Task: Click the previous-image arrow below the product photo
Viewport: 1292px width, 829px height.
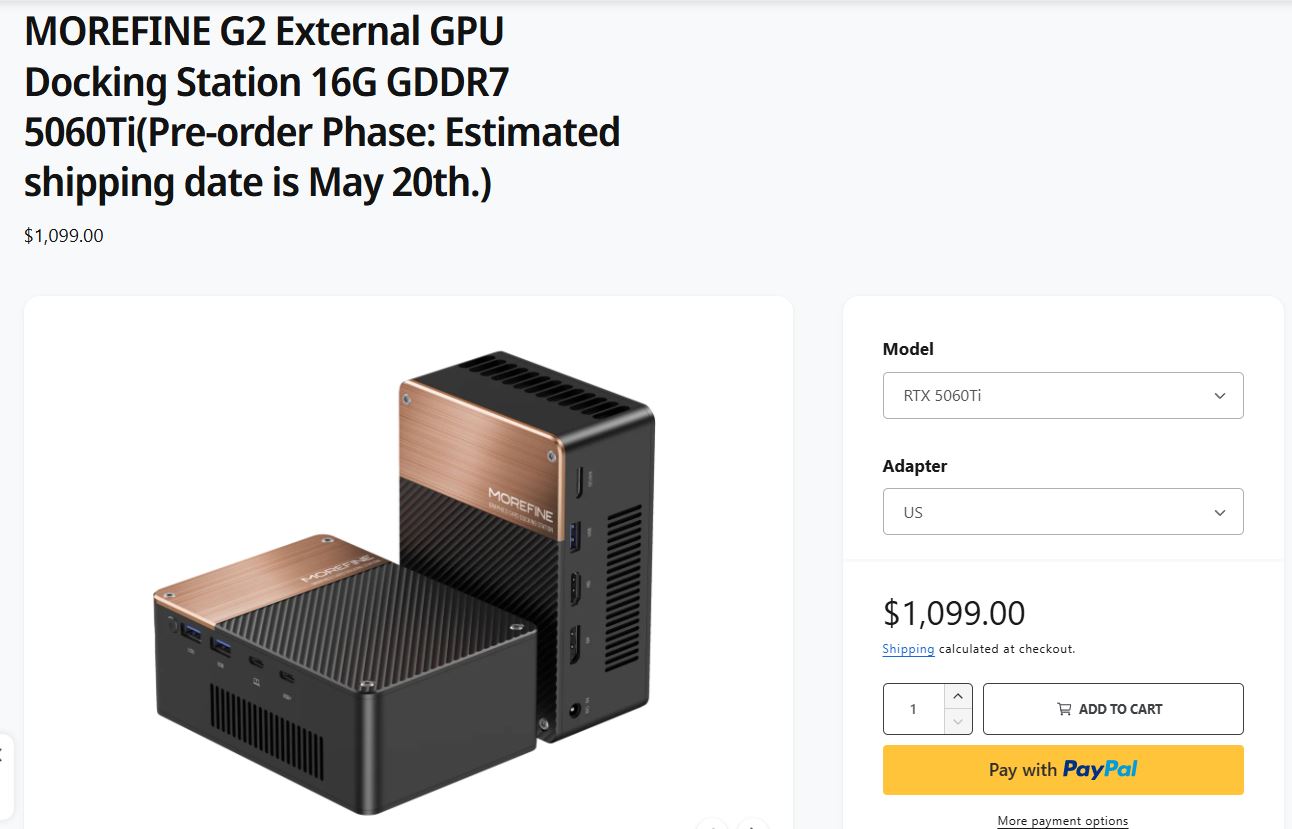Action: pyautogui.click(x=712, y=826)
